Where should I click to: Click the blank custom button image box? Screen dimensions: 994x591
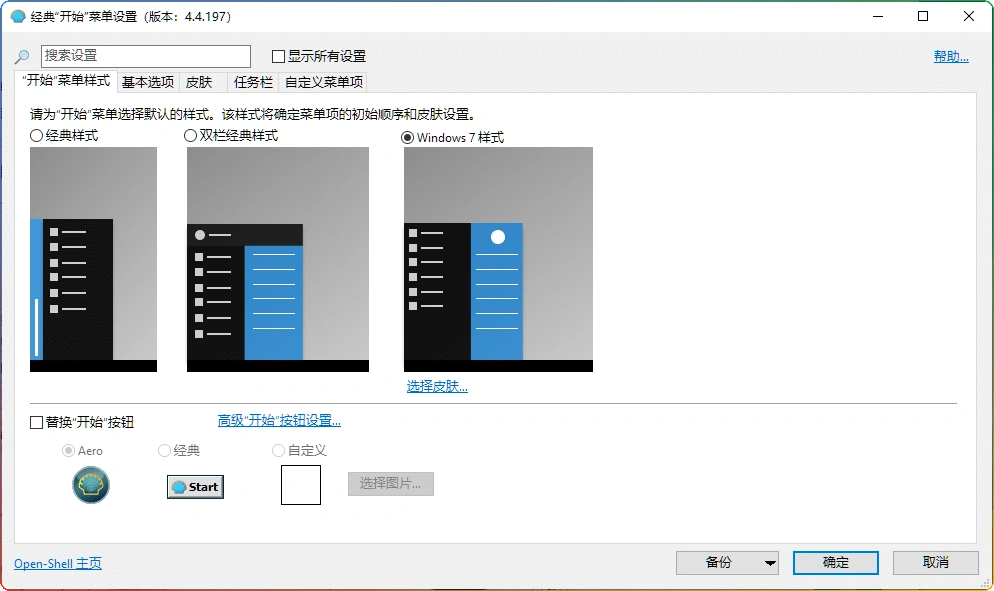pos(301,485)
